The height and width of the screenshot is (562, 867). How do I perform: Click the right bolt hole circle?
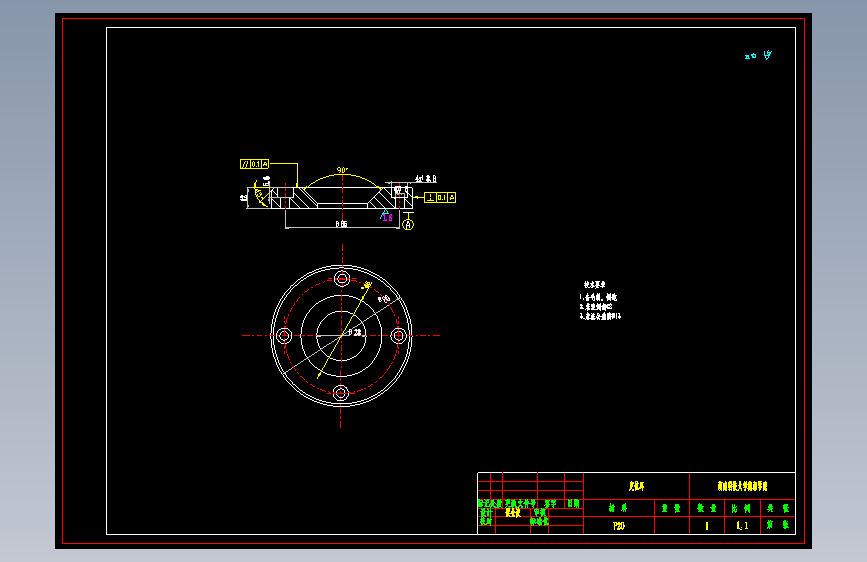[399, 335]
